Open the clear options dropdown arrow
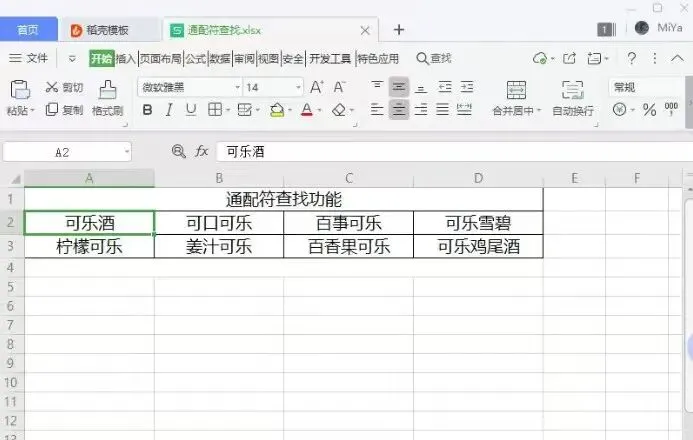This screenshot has width=693, height=440. (352, 110)
